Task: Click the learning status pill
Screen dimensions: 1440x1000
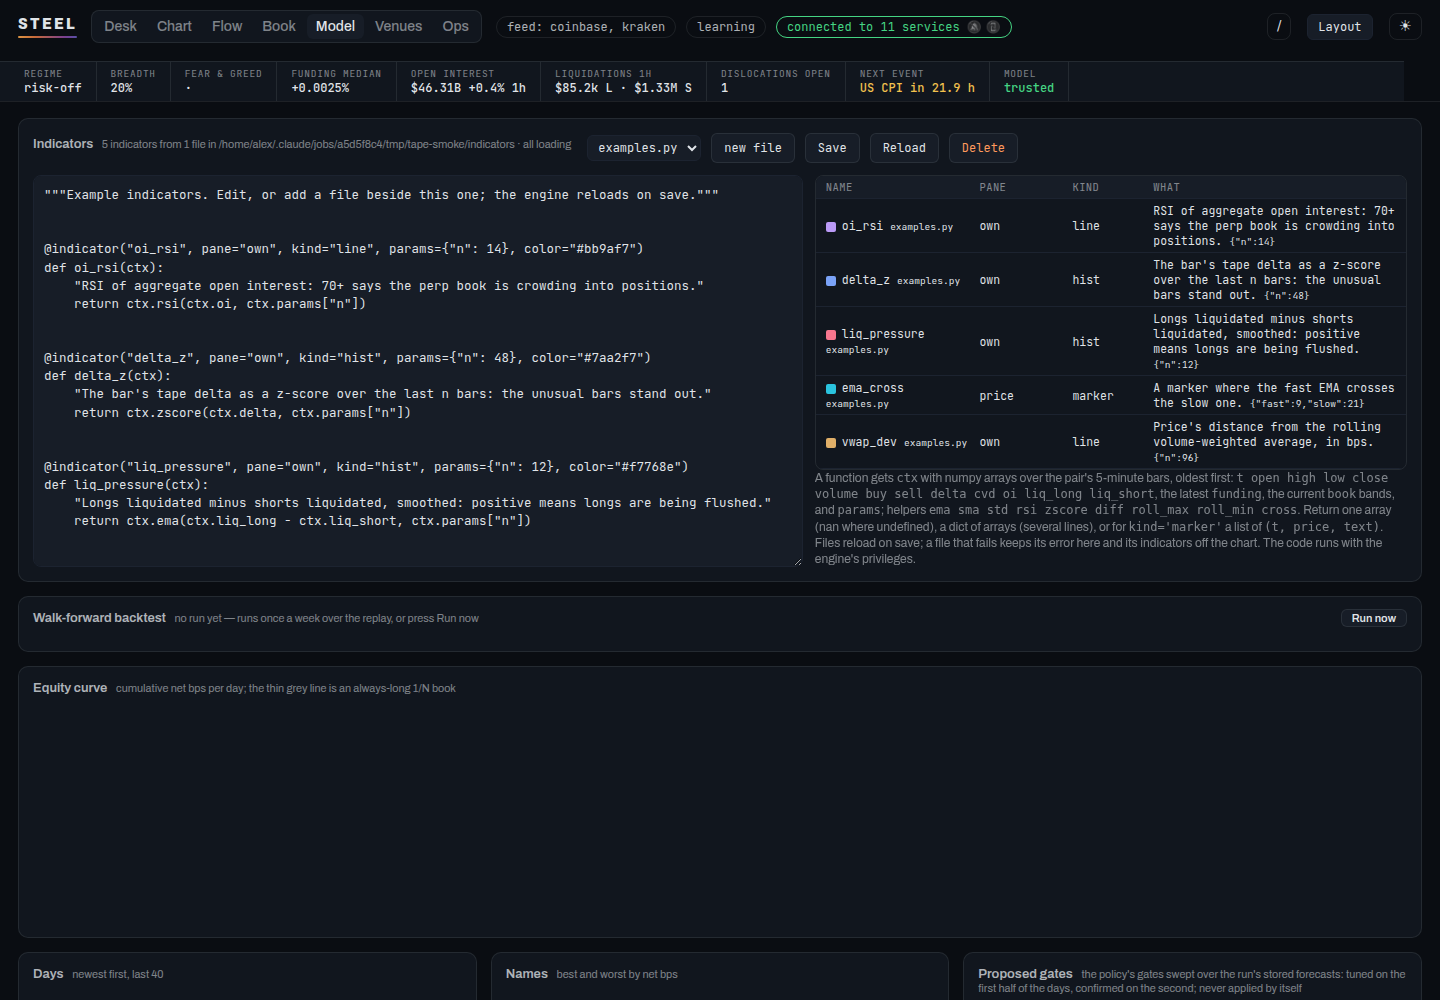Action: 726,27
